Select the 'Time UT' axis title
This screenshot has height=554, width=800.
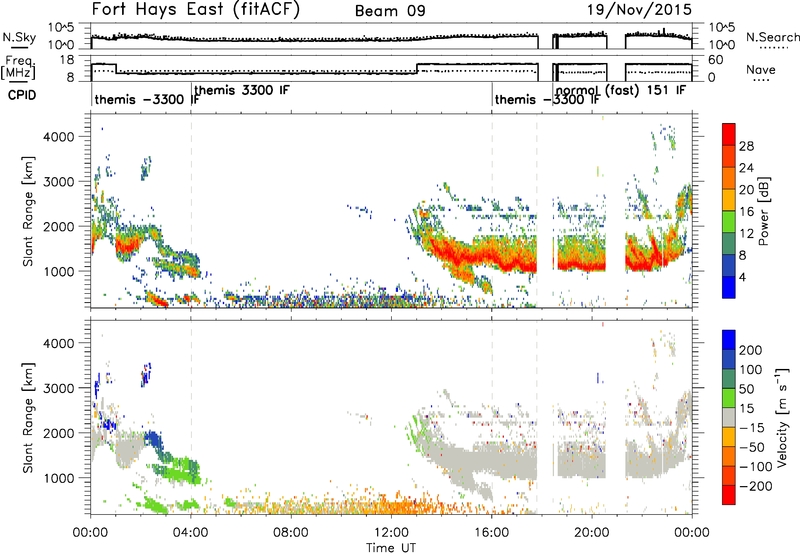[x=391, y=547]
